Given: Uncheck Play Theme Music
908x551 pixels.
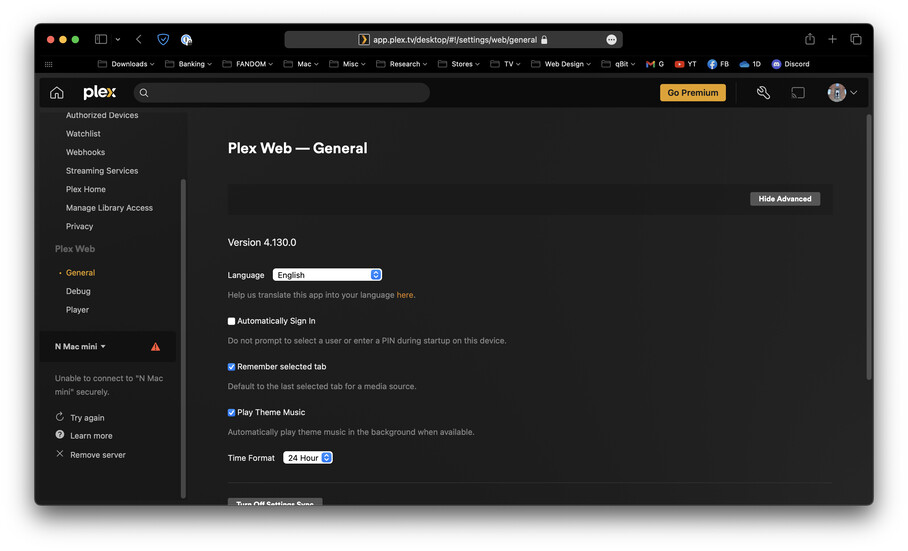Looking at the screenshot, I should click(x=231, y=413).
